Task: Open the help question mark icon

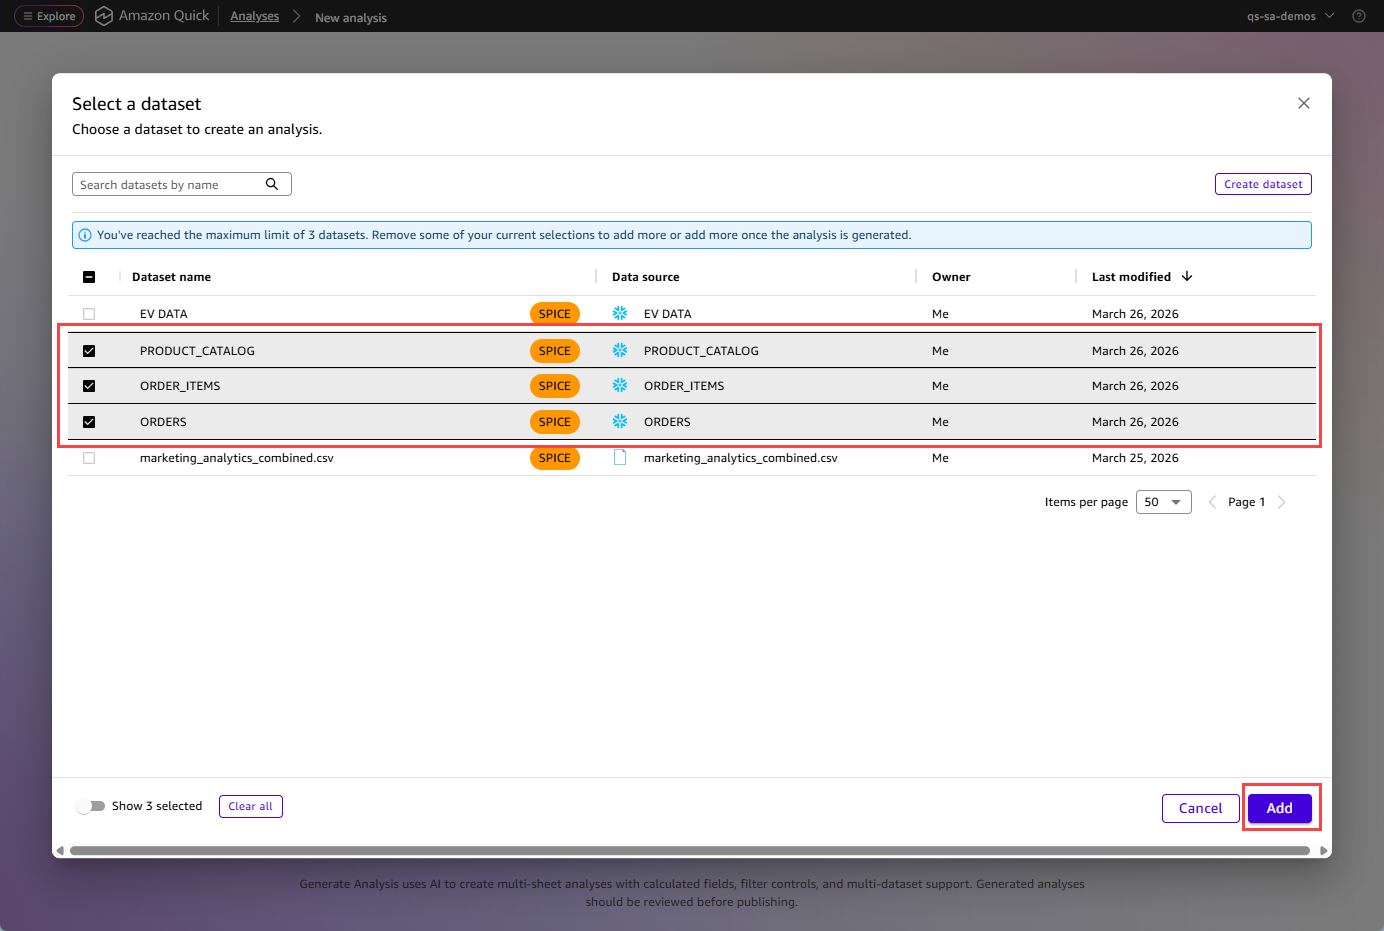Action: (1358, 16)
